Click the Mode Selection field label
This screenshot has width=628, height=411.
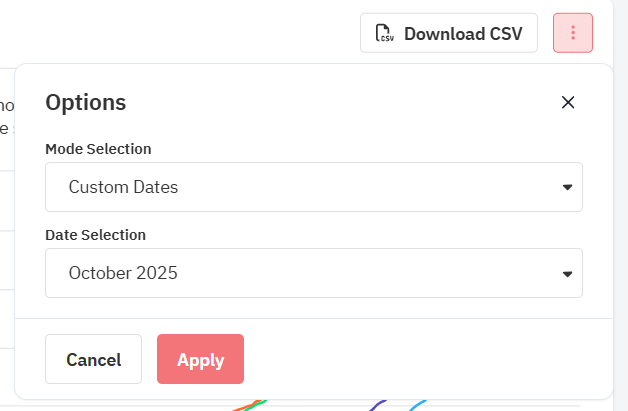[98, 149]
